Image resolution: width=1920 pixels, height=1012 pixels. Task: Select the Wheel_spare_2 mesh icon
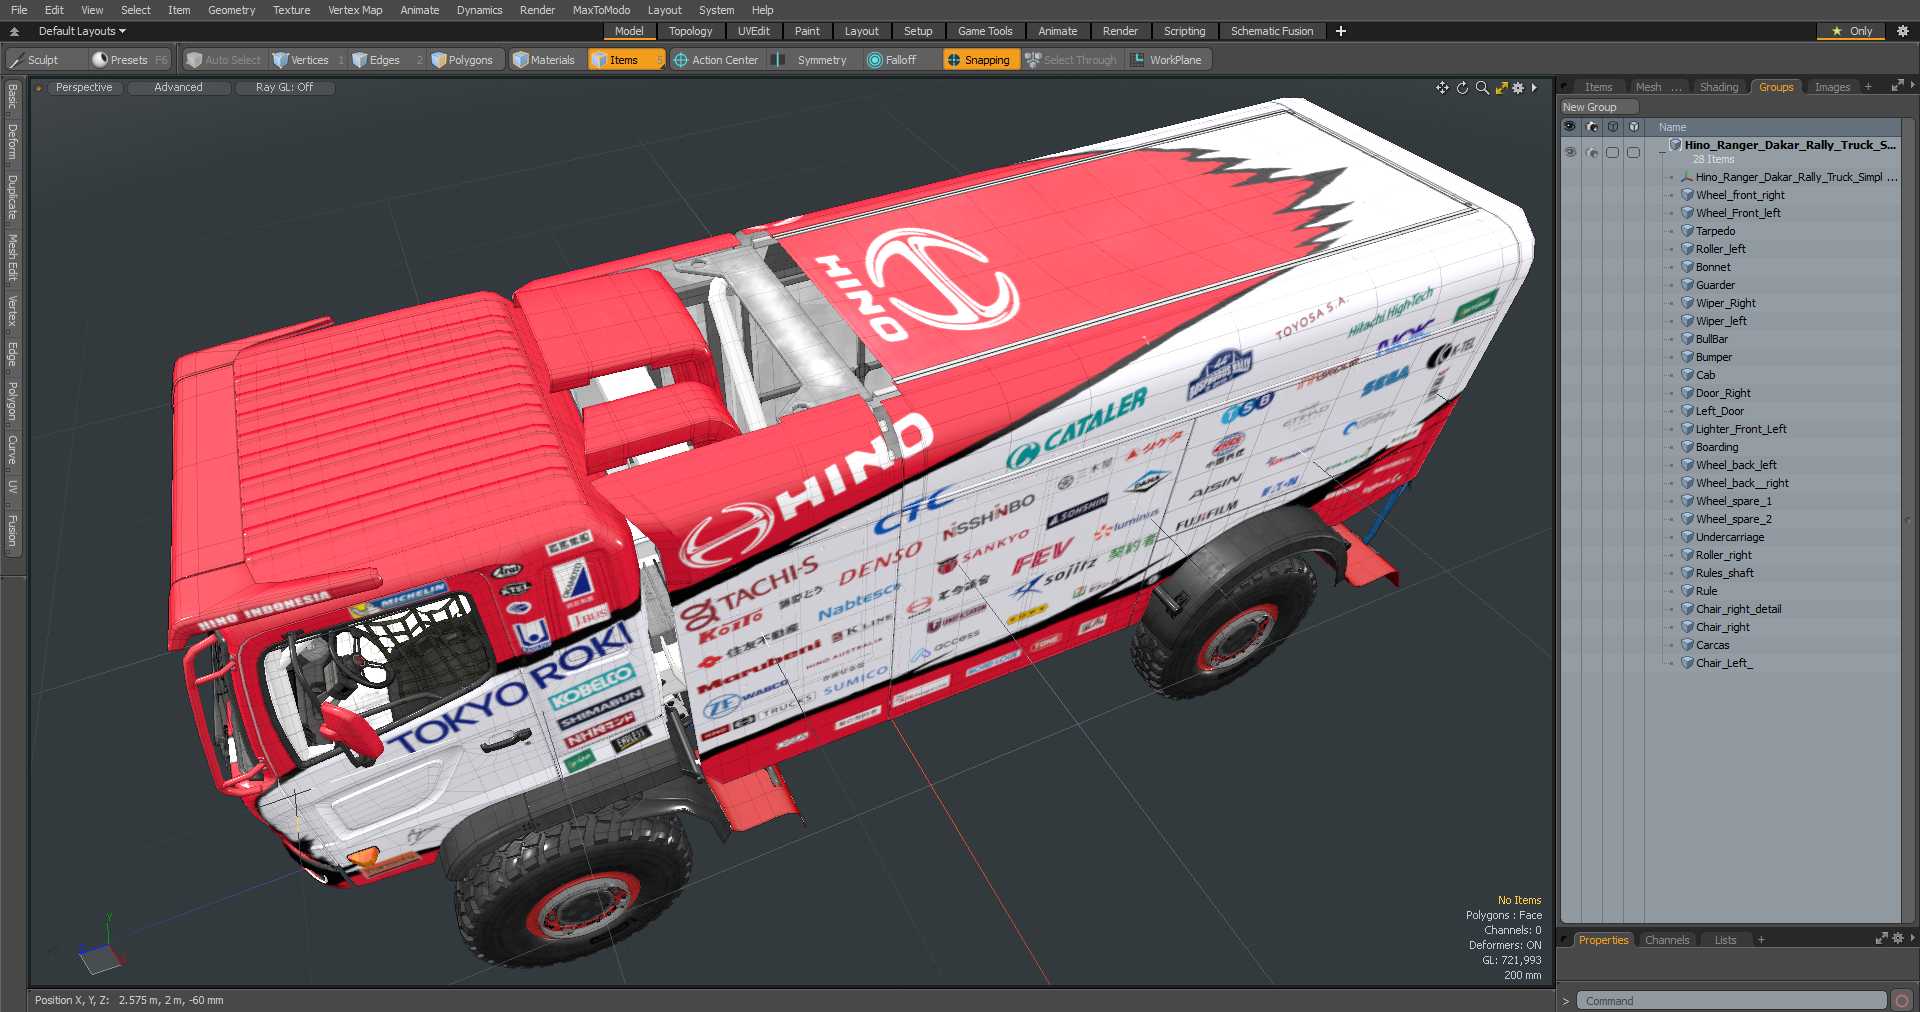click(1687, 520)
